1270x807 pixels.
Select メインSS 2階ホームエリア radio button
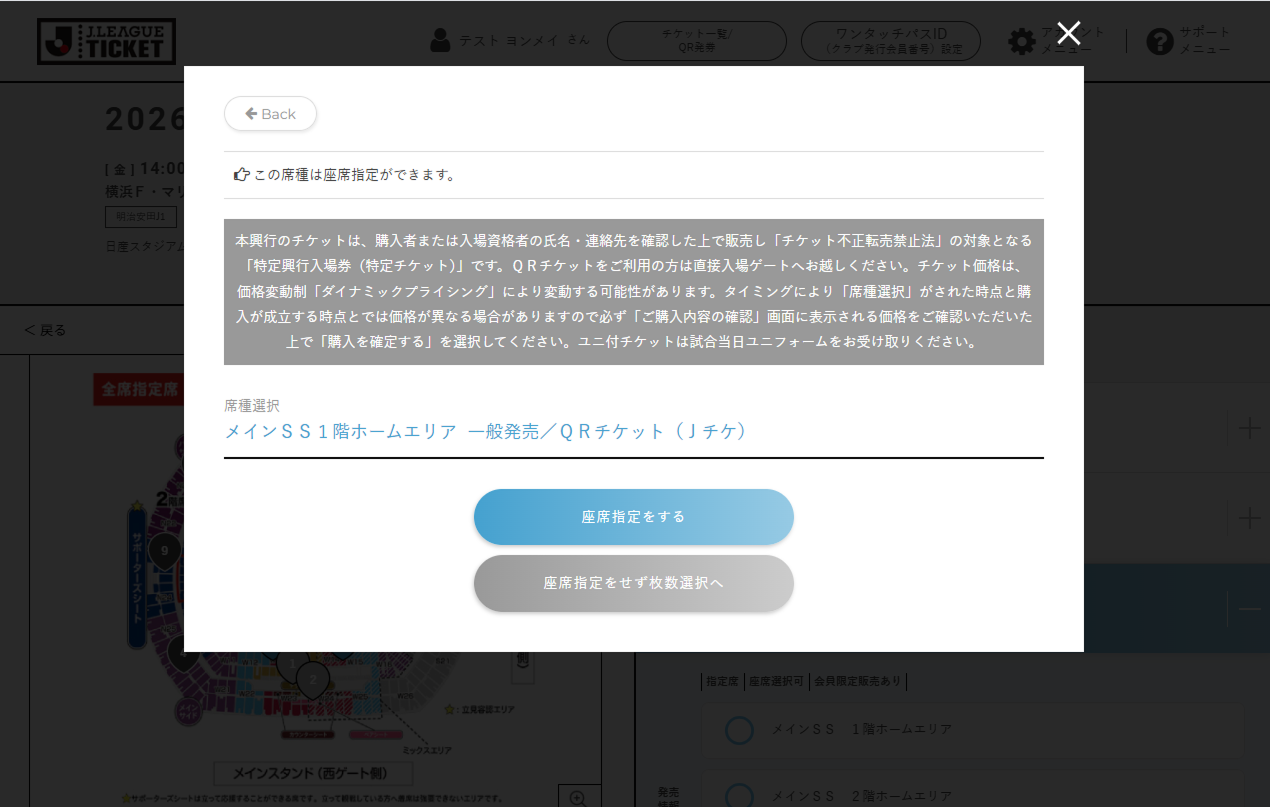(739, 796)
